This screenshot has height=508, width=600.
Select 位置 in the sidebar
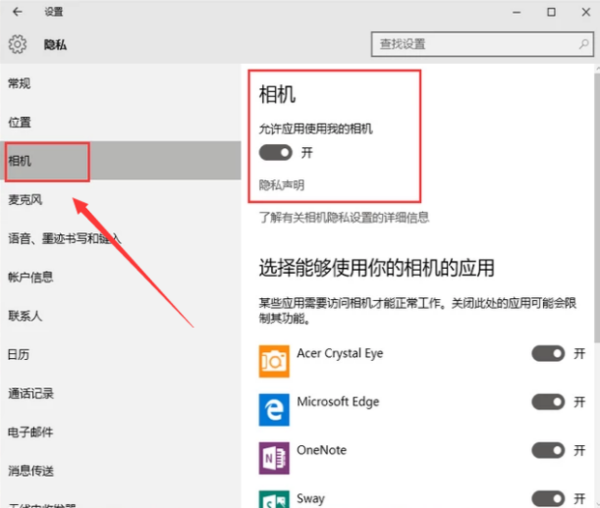[x=20, y=122]
